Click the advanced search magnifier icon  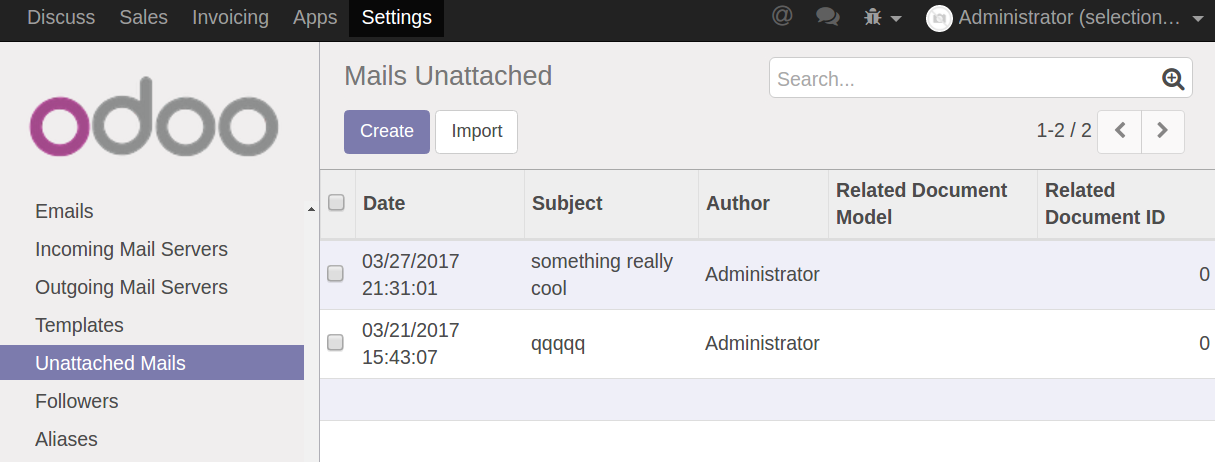(1173, 79)
